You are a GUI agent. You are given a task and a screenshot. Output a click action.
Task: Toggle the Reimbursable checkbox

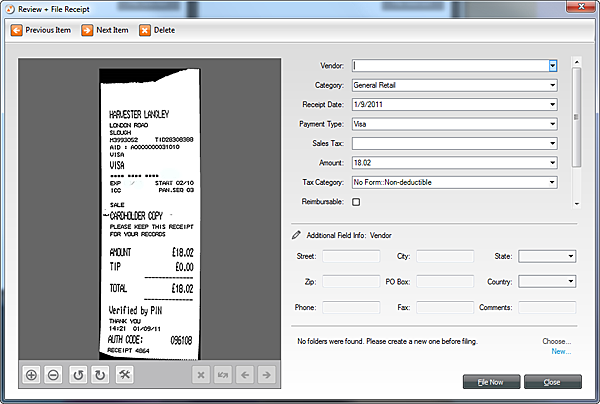pyautogui.click(x=356, y=202)
